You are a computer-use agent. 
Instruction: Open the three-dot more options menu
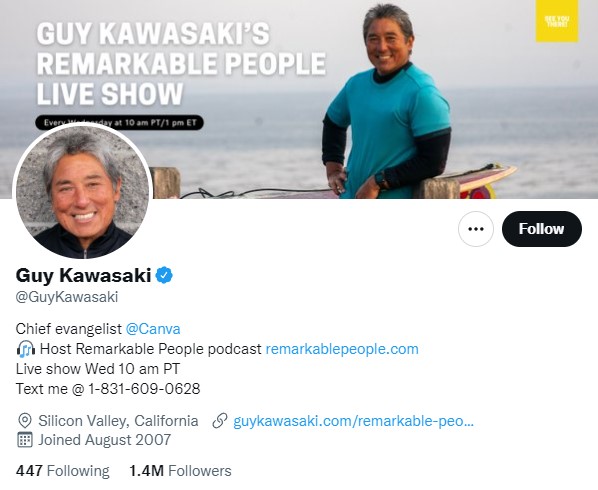pyautogui.click(x=476, y=229)
